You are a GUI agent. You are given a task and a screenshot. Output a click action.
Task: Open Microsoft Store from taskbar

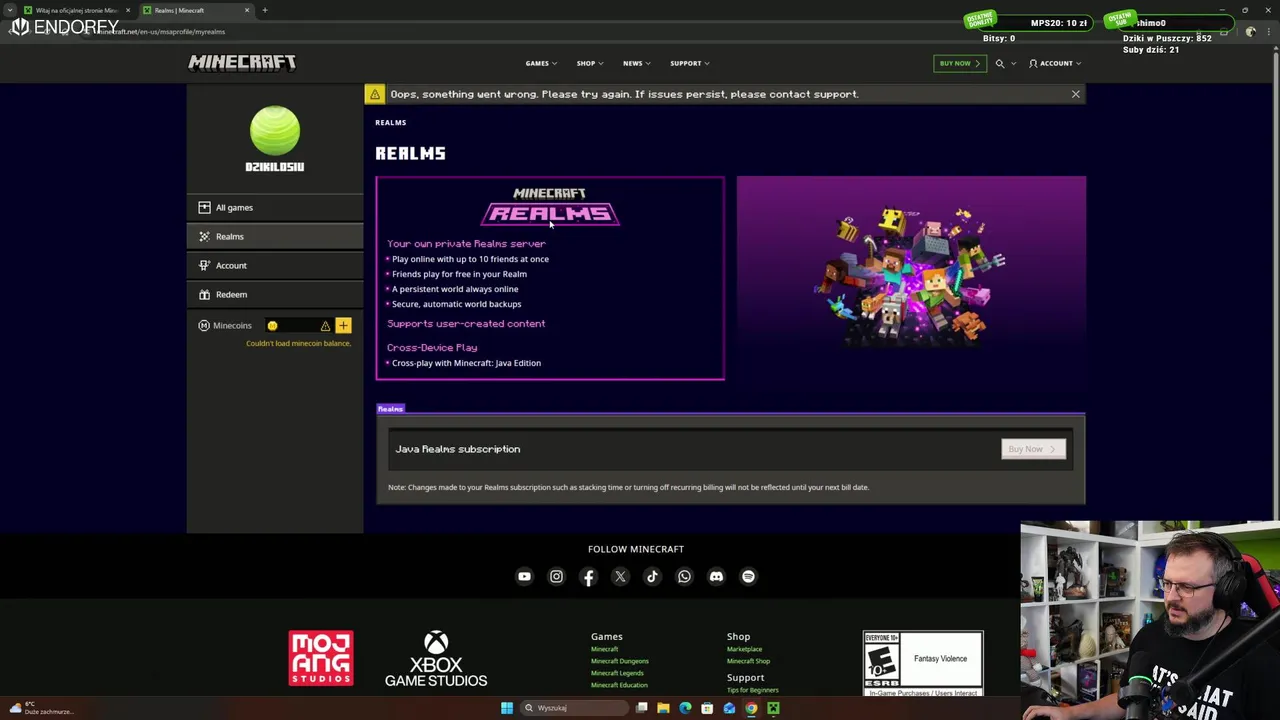point(707,708)
